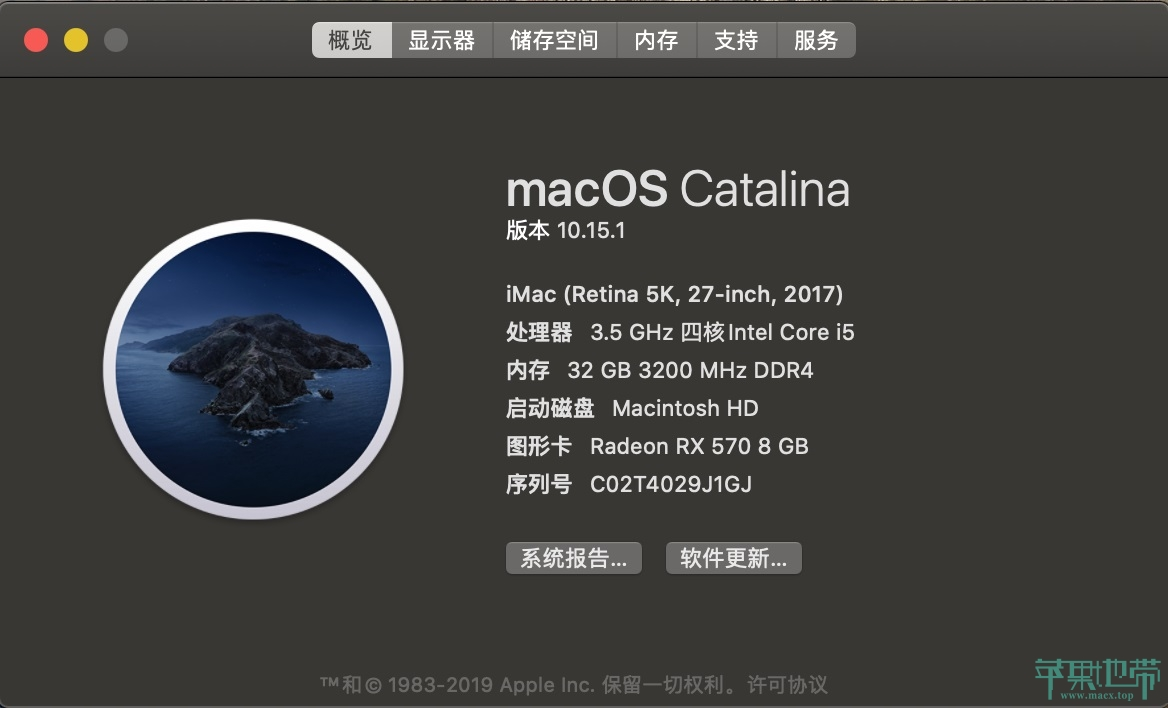Click the serial number C02T4029J1GJ
This screenshot has height=708, width=1168.
670,484
